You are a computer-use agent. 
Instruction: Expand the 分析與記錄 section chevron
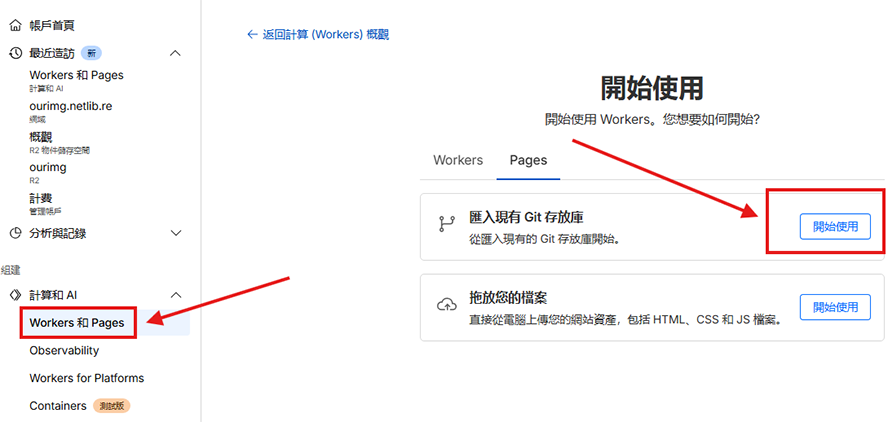pos(176,233)
